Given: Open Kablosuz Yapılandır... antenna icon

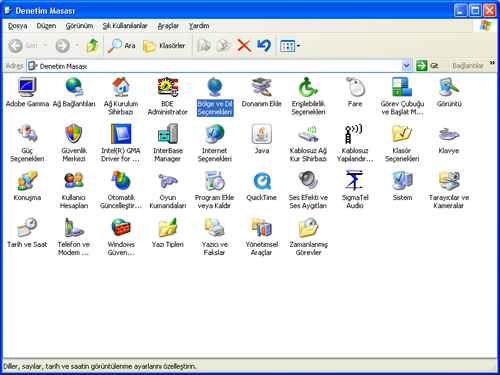Looking at the screenshot, I should pos(355,143).
